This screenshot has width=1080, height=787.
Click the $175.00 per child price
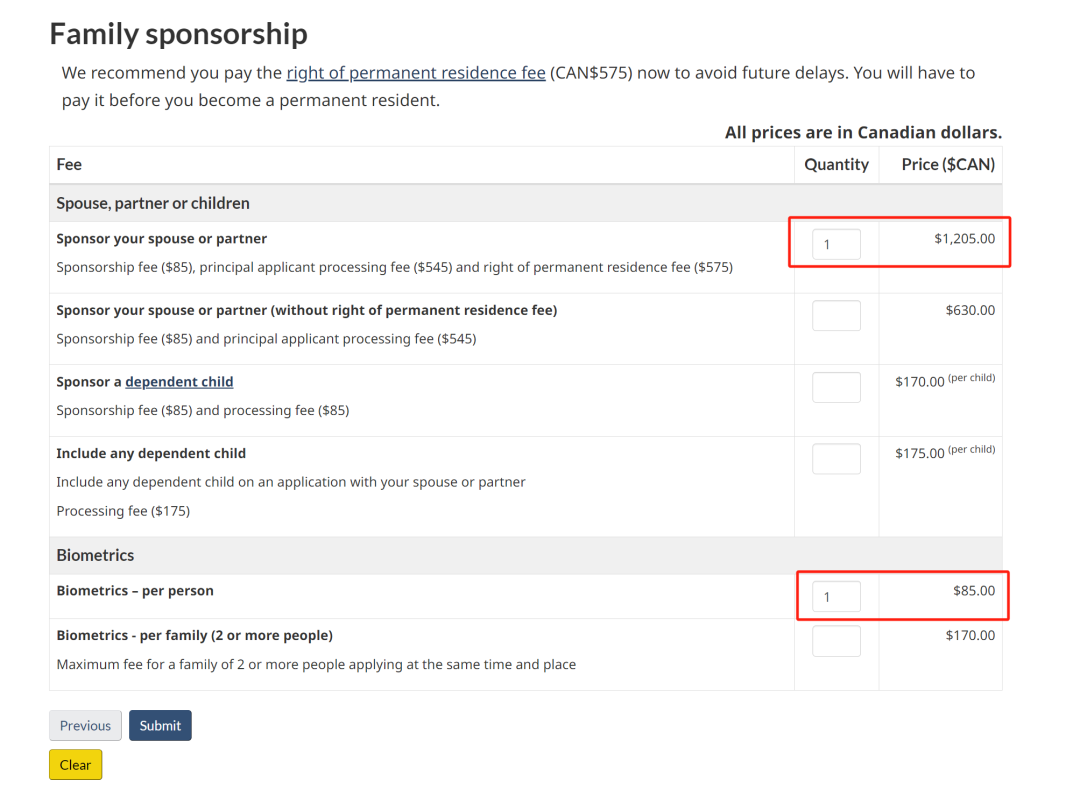(919, 454)
